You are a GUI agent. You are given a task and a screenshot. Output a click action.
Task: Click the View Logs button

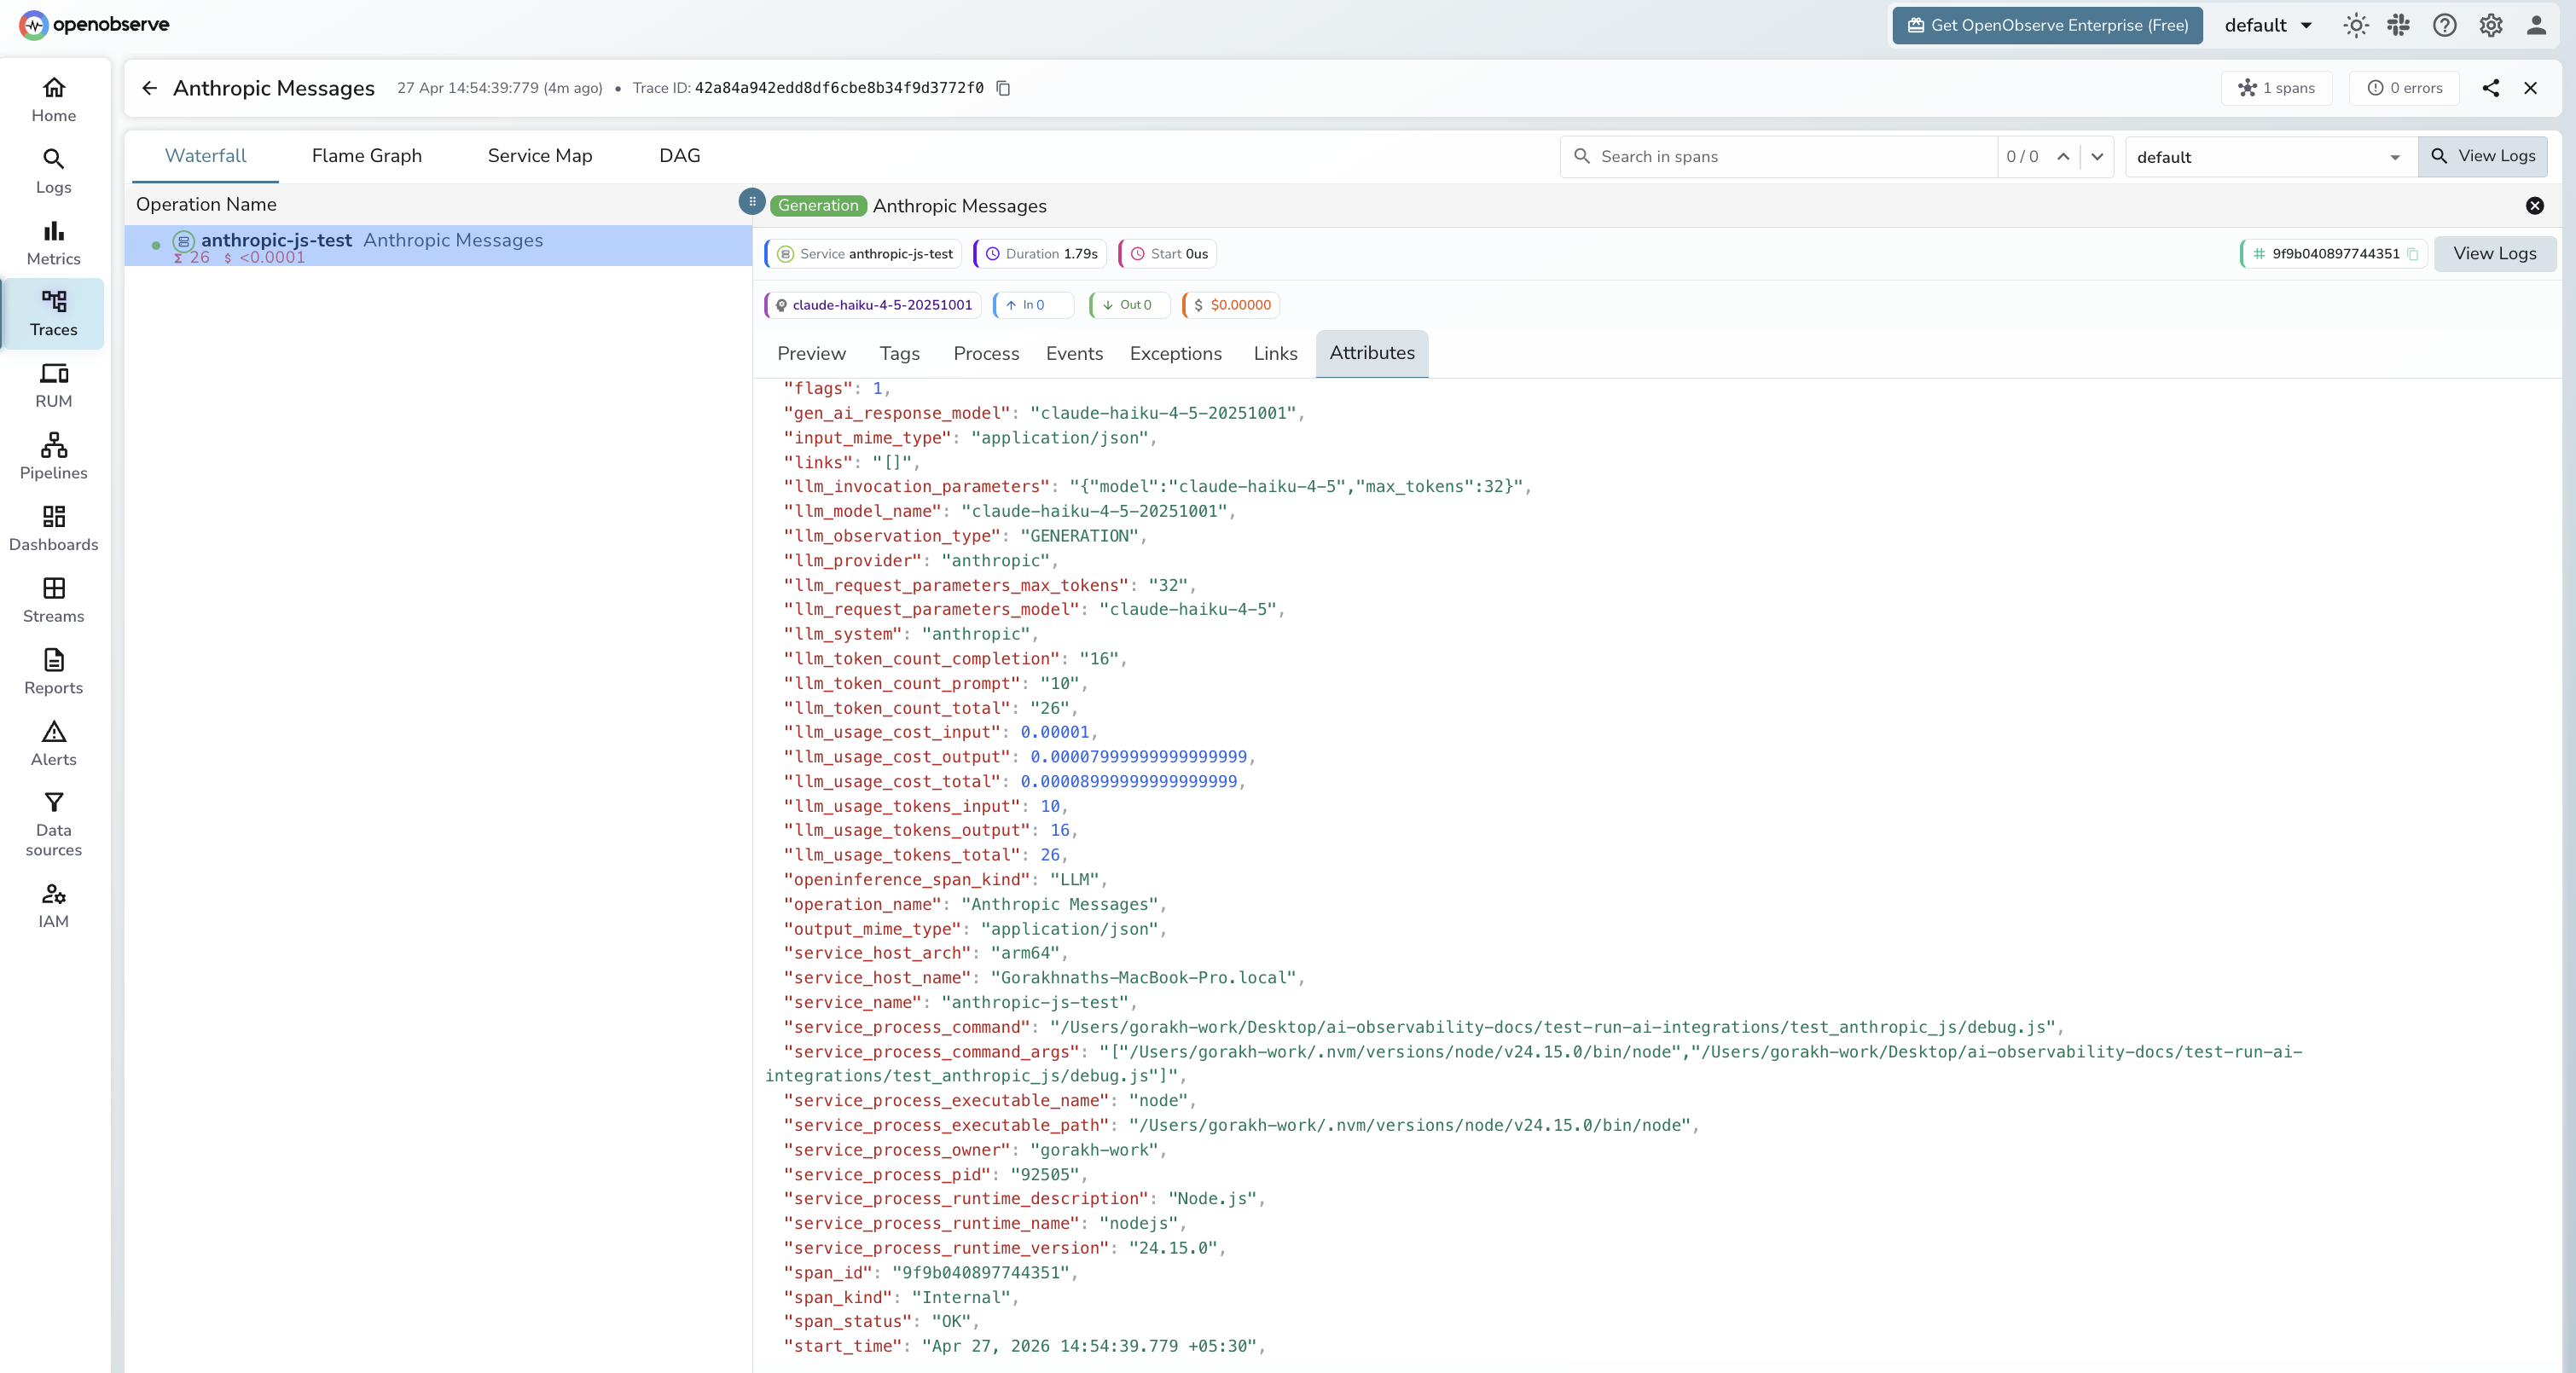pyautogui.click(x=2484, y=156)
